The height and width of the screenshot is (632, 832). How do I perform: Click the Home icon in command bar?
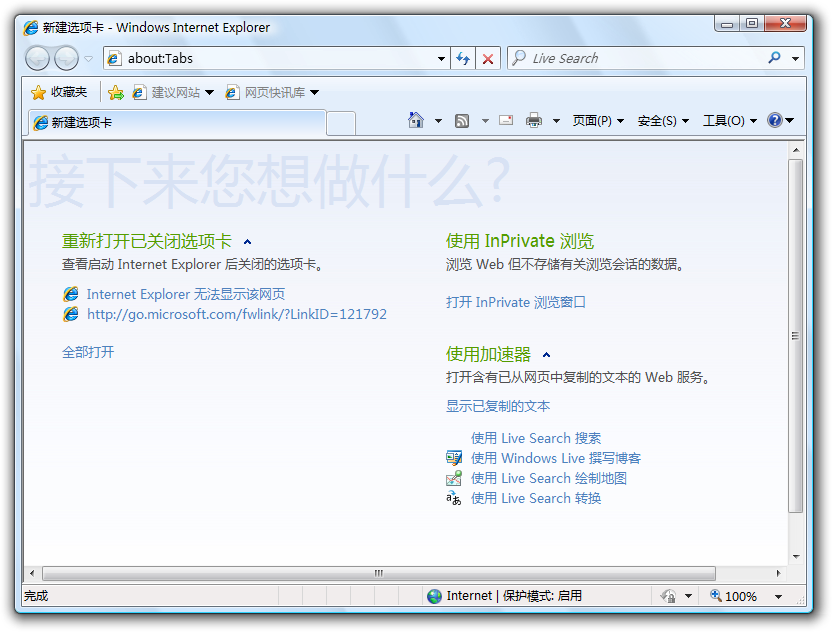[416, 120]
